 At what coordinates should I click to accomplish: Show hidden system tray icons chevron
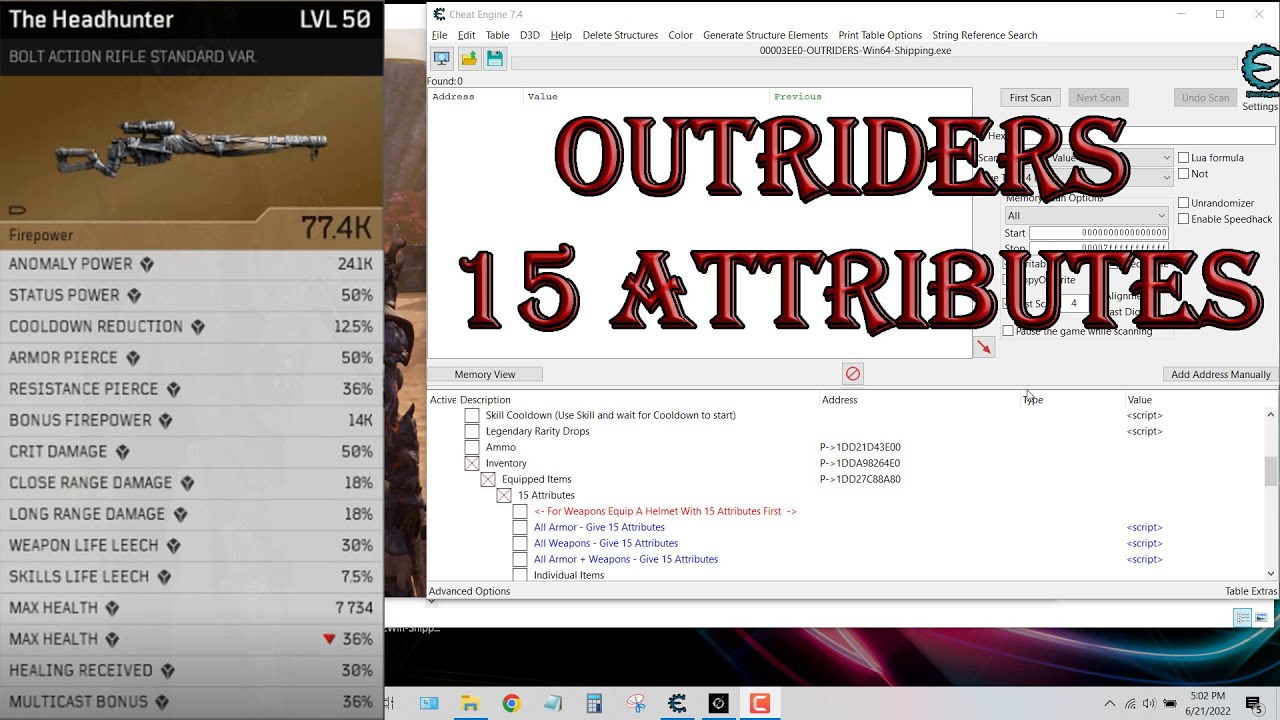coord(1109,703)
